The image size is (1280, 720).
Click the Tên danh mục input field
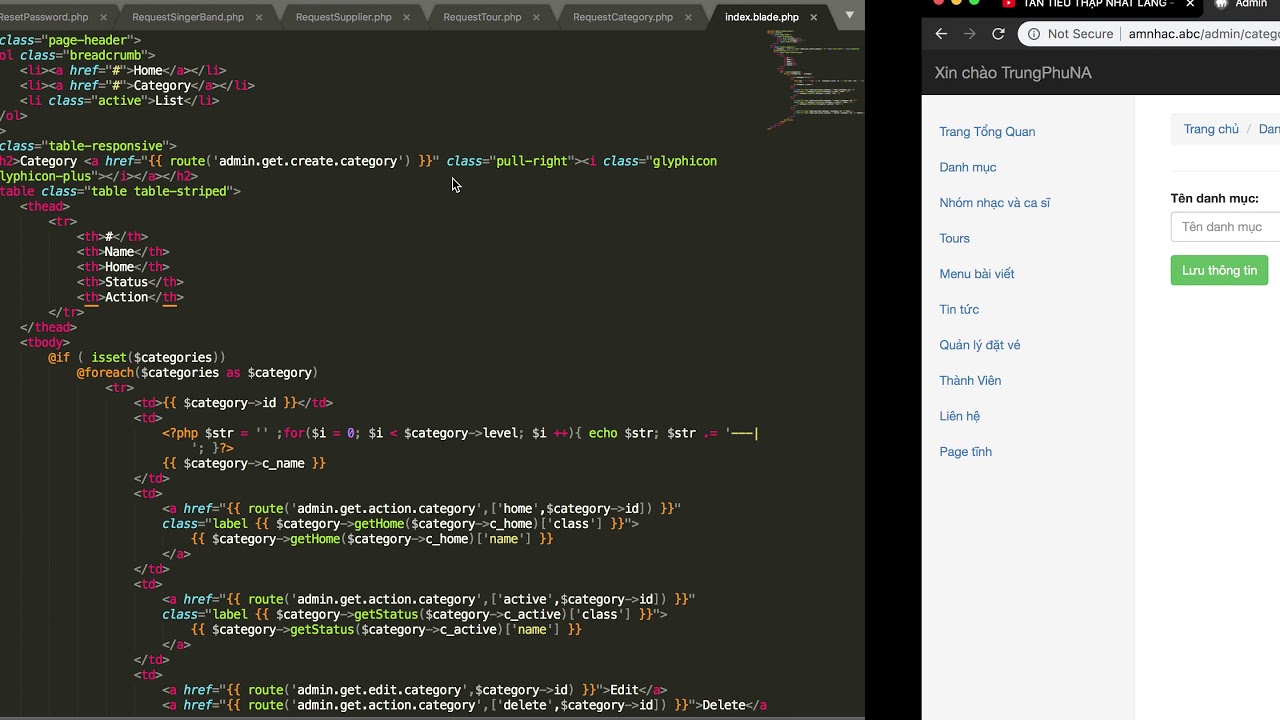1225,227
